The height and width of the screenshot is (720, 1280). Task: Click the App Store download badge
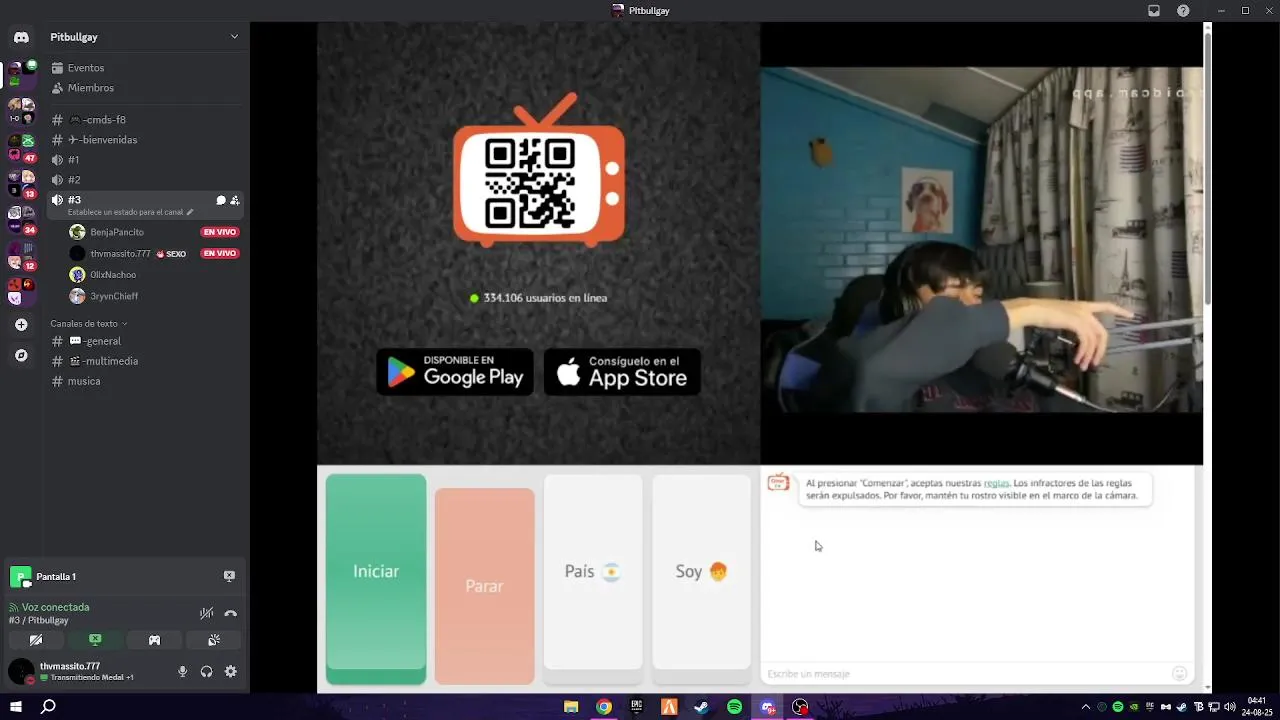622,372
